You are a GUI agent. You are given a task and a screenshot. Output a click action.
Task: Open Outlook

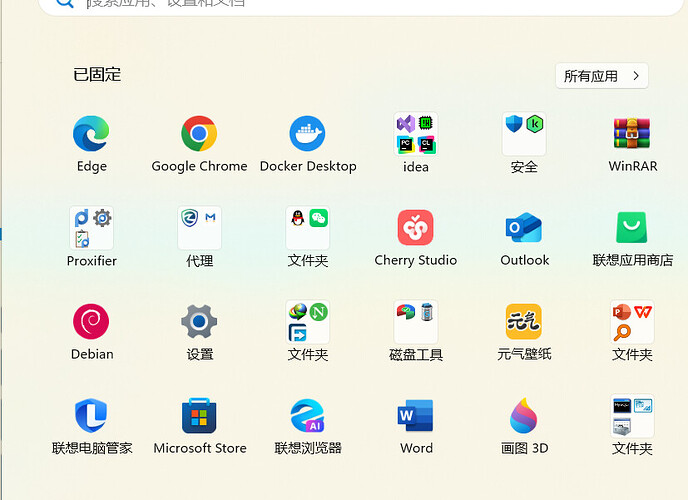(x=524, y=228)
